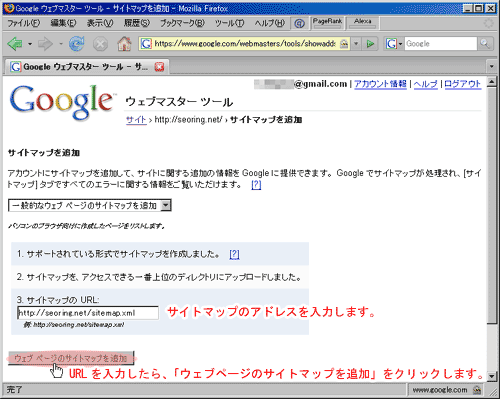
Task: Open the address bar history dropdown
Action: point(356,44)
